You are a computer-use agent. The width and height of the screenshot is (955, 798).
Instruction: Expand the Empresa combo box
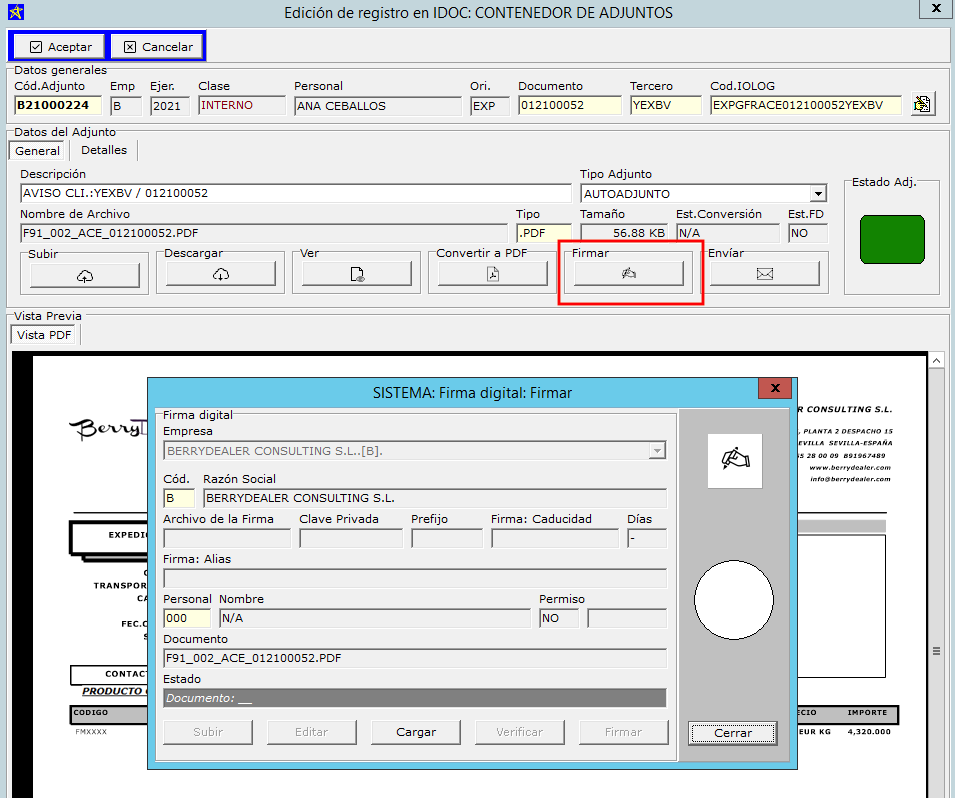pos(657,451)
